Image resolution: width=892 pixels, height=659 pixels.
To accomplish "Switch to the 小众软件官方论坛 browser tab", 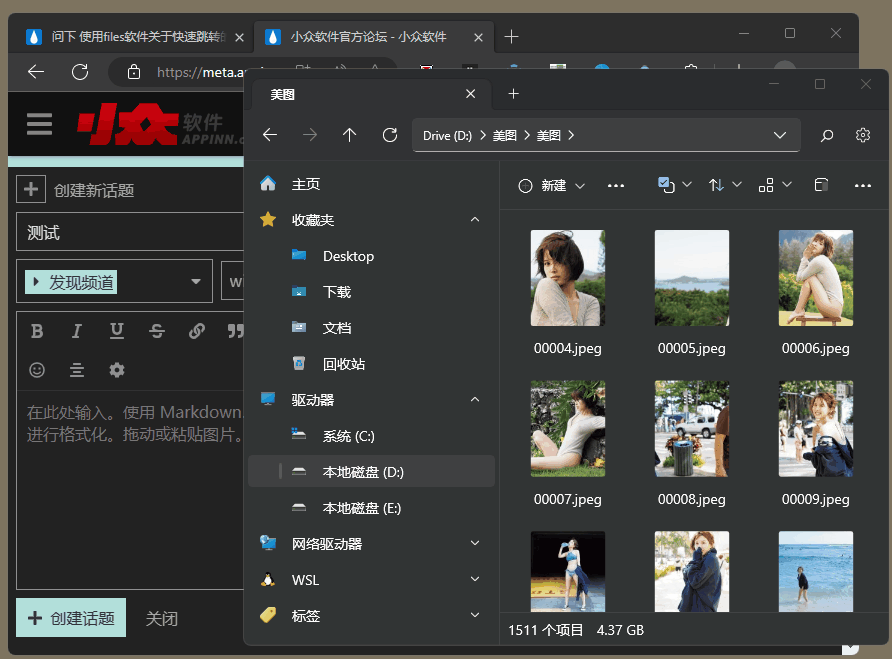I will pyautogui.click(x=367, y=37).
